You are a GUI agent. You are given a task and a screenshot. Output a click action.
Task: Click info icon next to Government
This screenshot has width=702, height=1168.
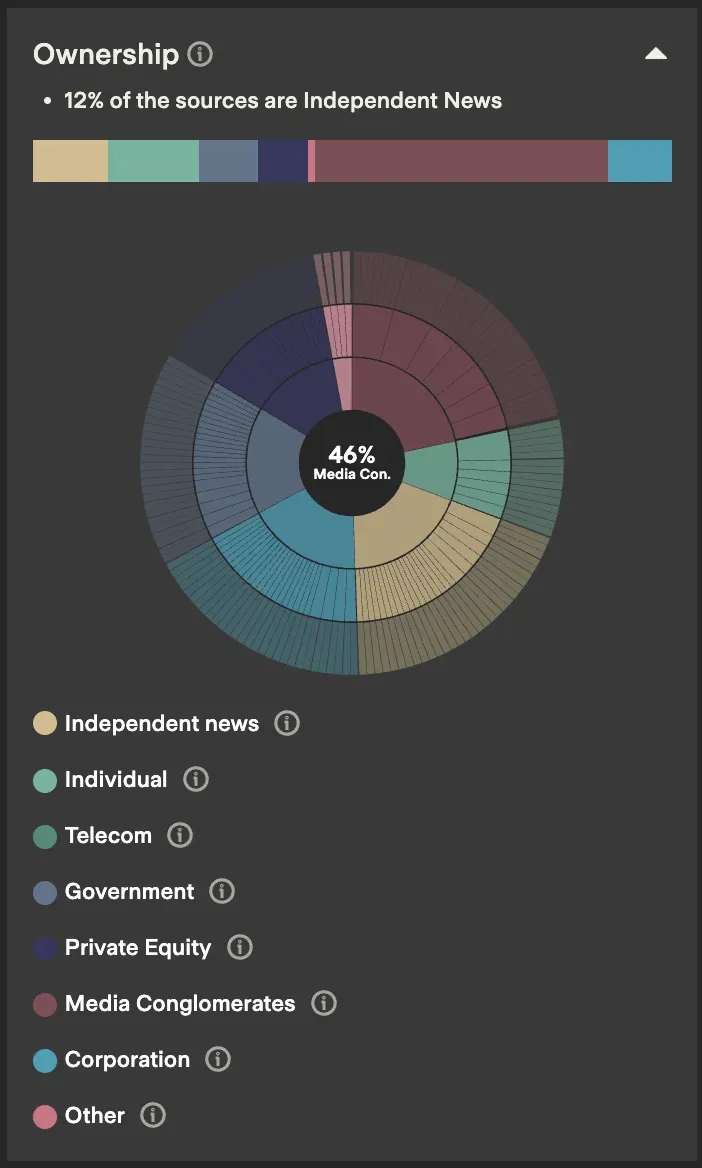coord(222,891)
